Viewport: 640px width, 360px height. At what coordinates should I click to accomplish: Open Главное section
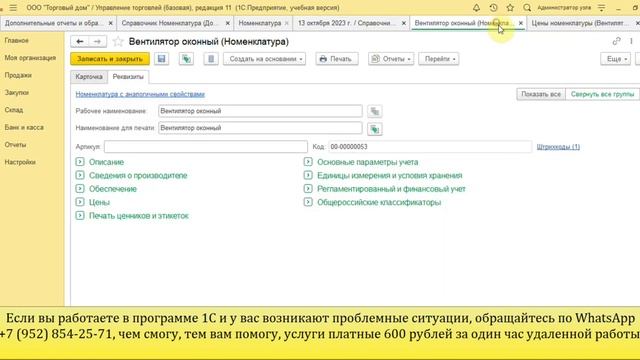(x=17, y=40)
